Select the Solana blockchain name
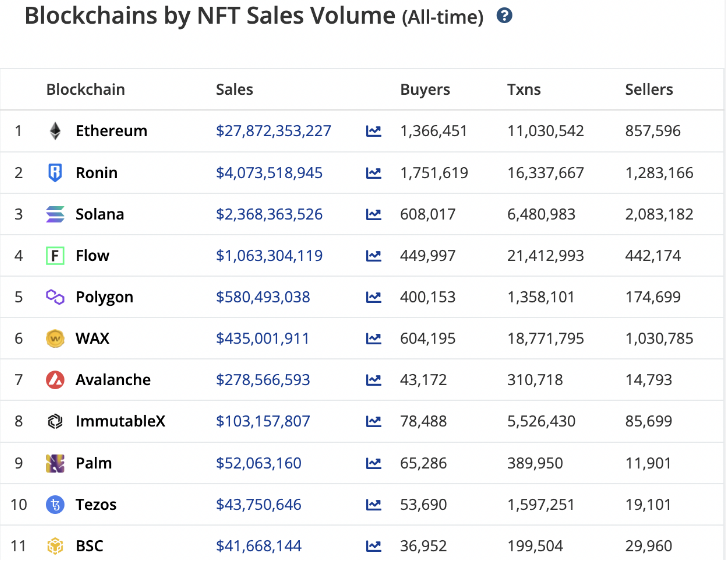The height and width of the screenshot is (561, 726). click(100, 214)
